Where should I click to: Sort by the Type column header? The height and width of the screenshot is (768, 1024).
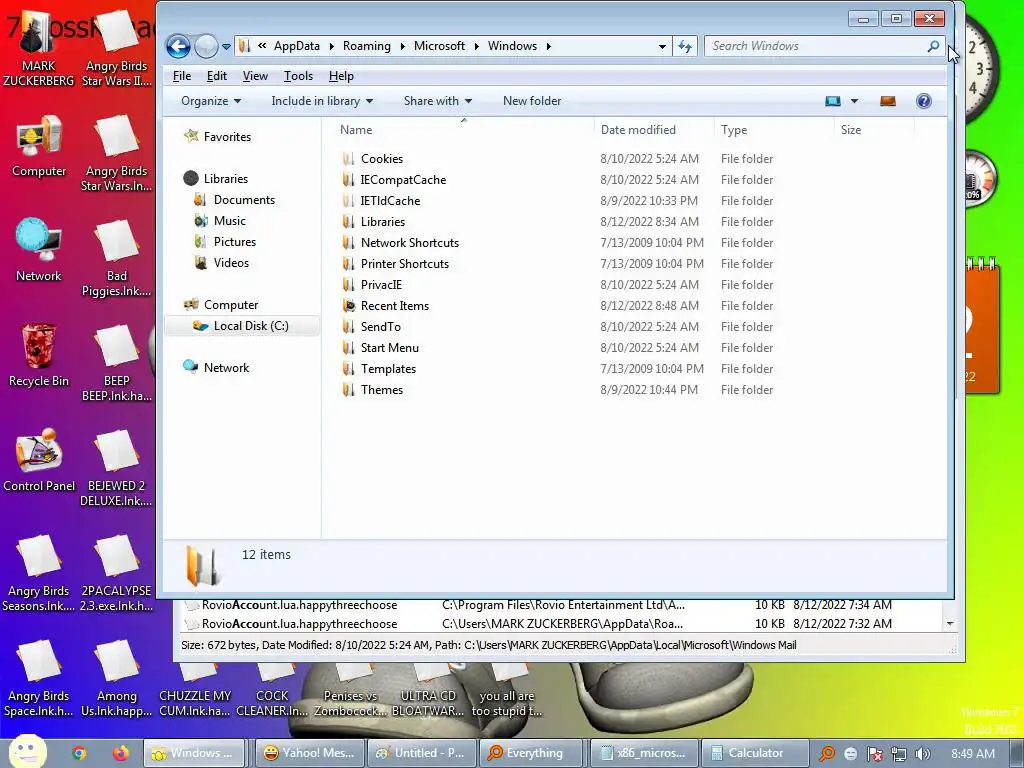click(x=775, y=129)
